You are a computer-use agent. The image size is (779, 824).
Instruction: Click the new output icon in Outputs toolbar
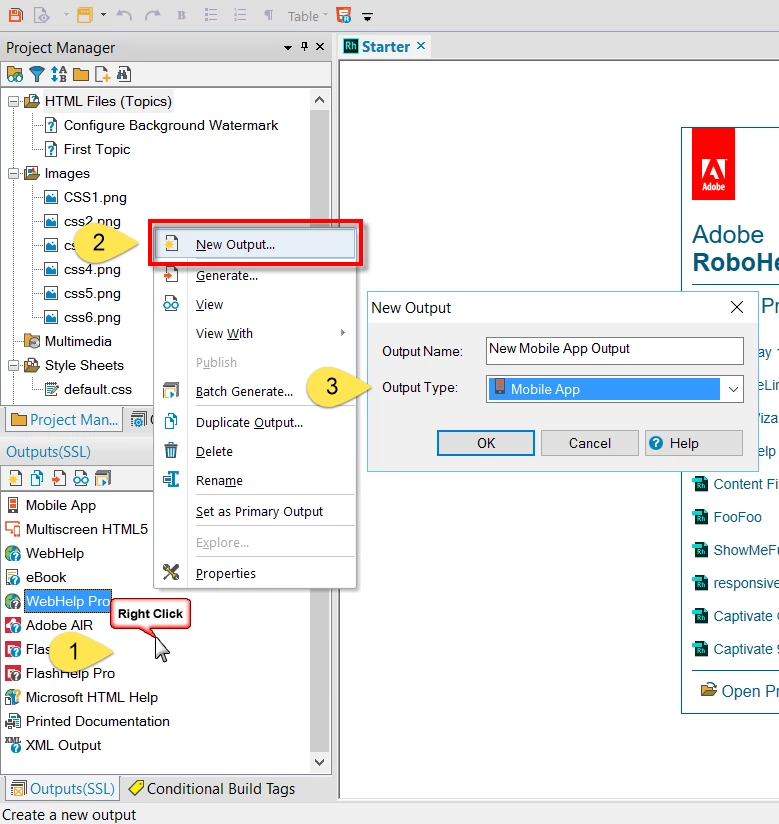(15, 479)
